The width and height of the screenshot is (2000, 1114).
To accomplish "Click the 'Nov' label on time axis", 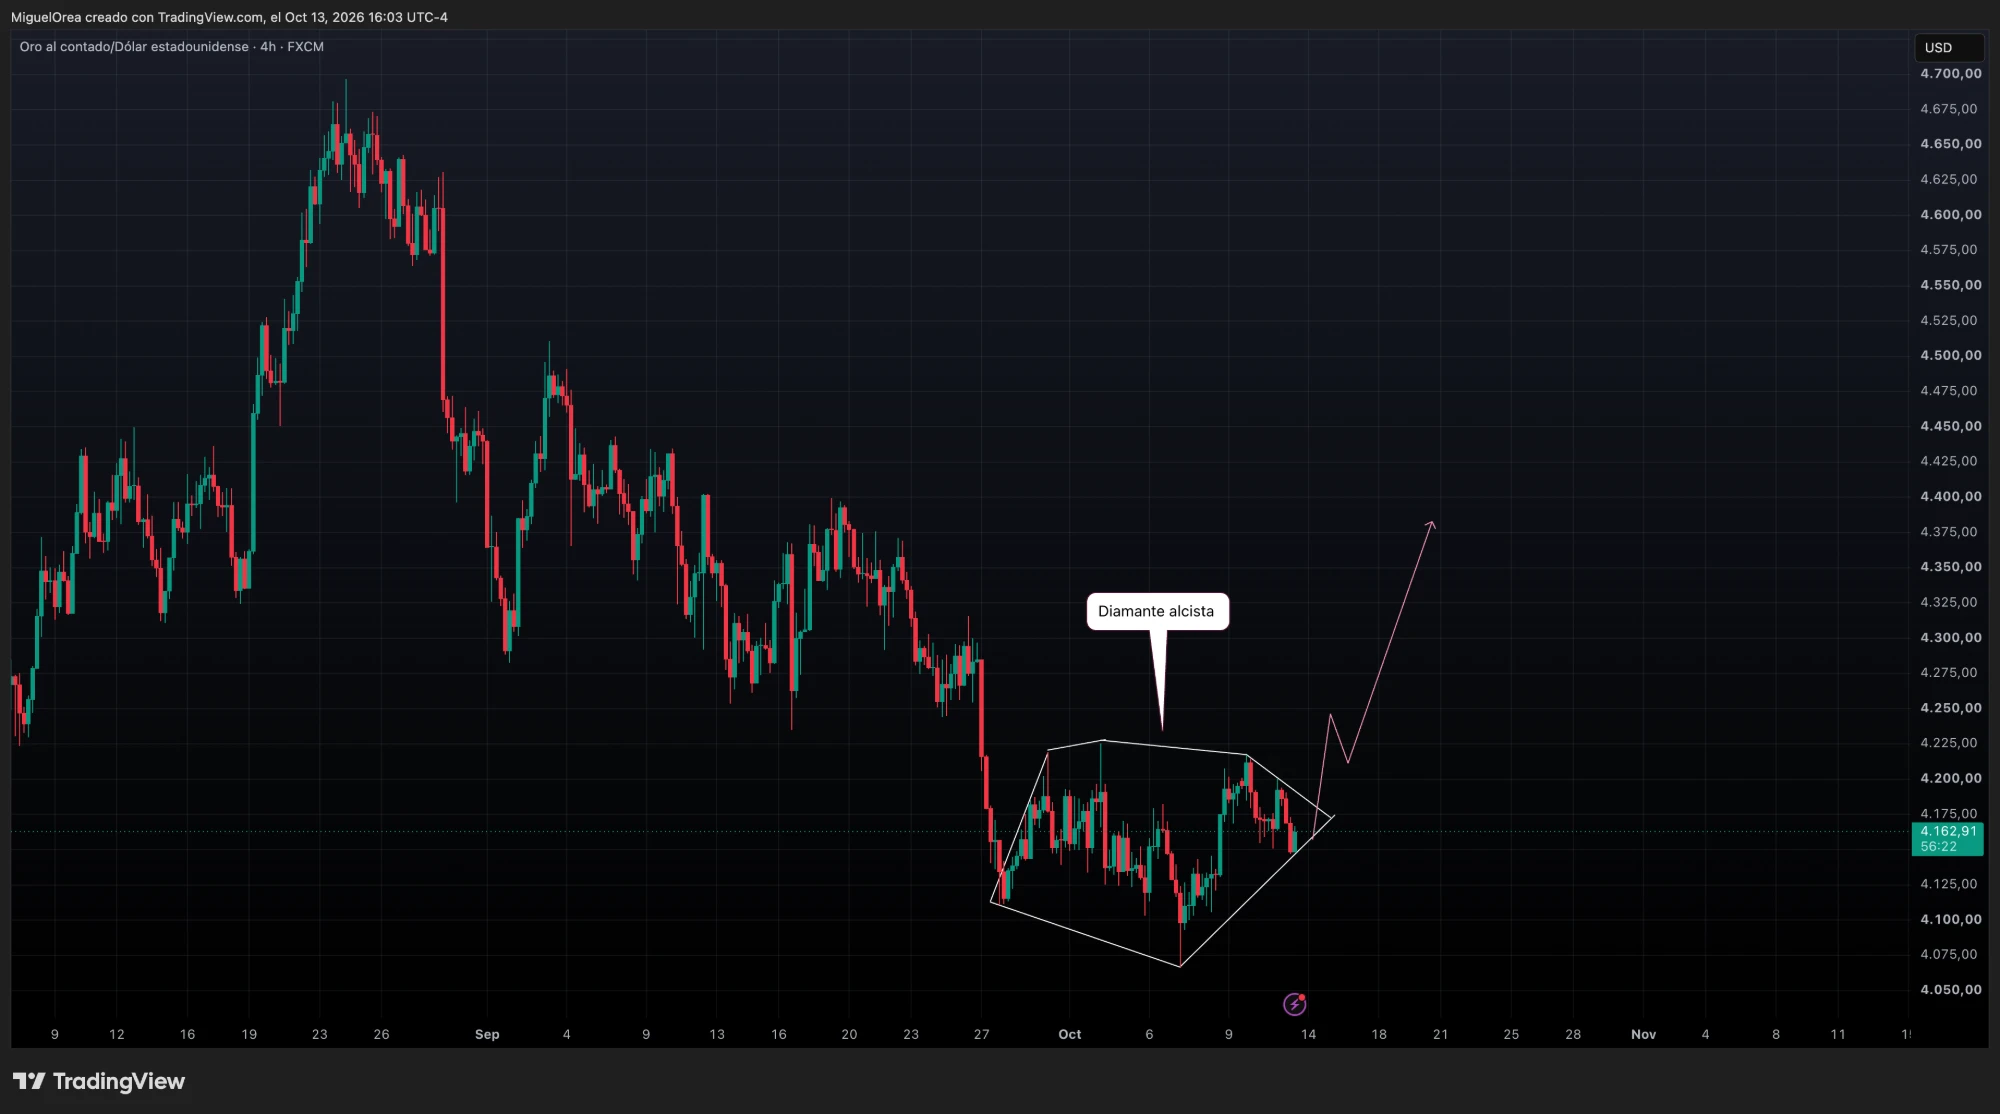I will [1643, 1034].
